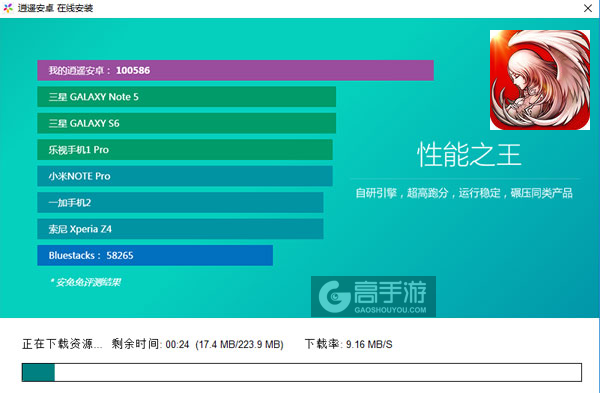Click the 索尼 Xperia Z4 bar
The width and height of the screenshot is (600, 393).
pyautogui.click(x=180, y=229)
